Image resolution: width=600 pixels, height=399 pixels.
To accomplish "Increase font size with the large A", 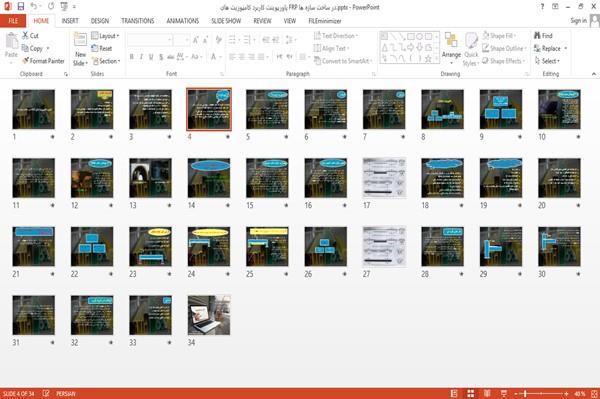I will click(x=196, y=40).
